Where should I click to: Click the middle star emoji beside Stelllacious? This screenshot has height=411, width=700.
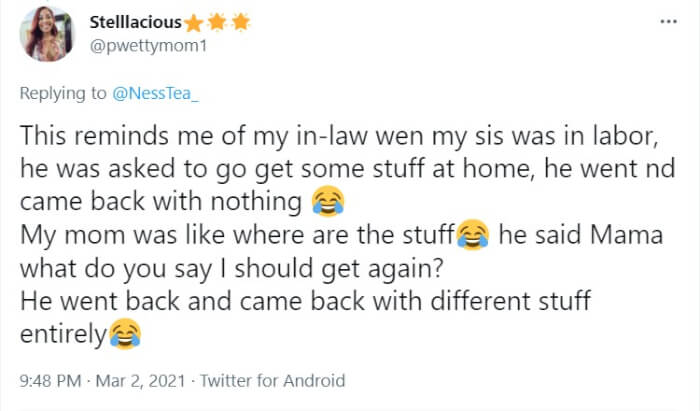pyautogui.click(x=217, y=23)
